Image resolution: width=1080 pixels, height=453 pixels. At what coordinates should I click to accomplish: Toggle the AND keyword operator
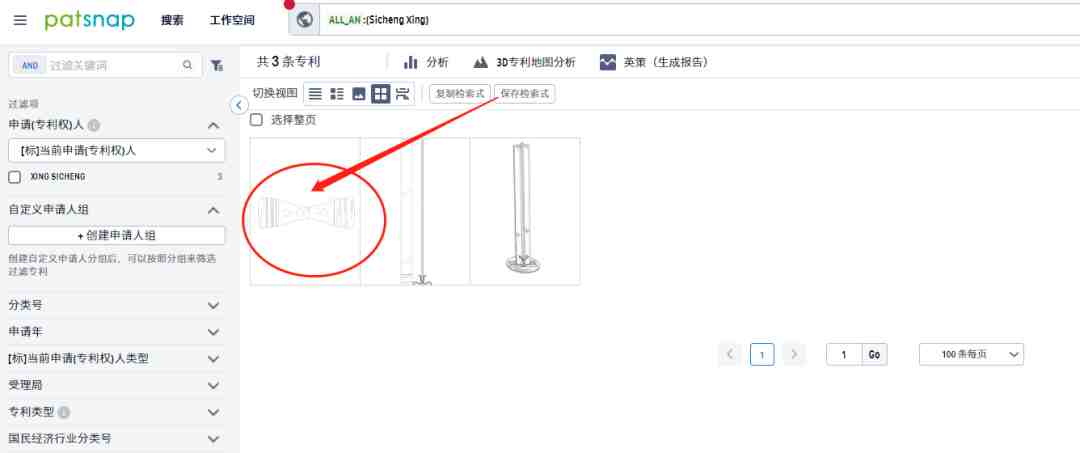point(30,65)
